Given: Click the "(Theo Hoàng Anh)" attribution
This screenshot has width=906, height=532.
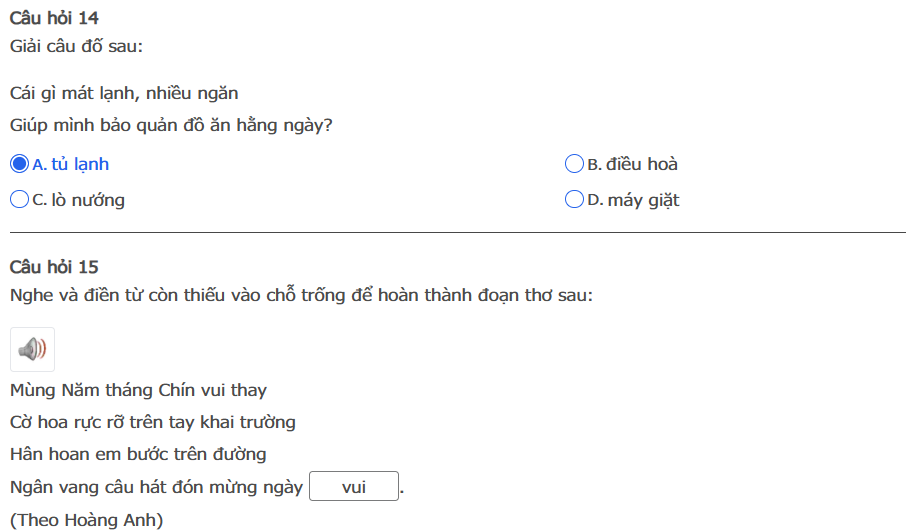Looking at the screenshot, I should point(86,520).
